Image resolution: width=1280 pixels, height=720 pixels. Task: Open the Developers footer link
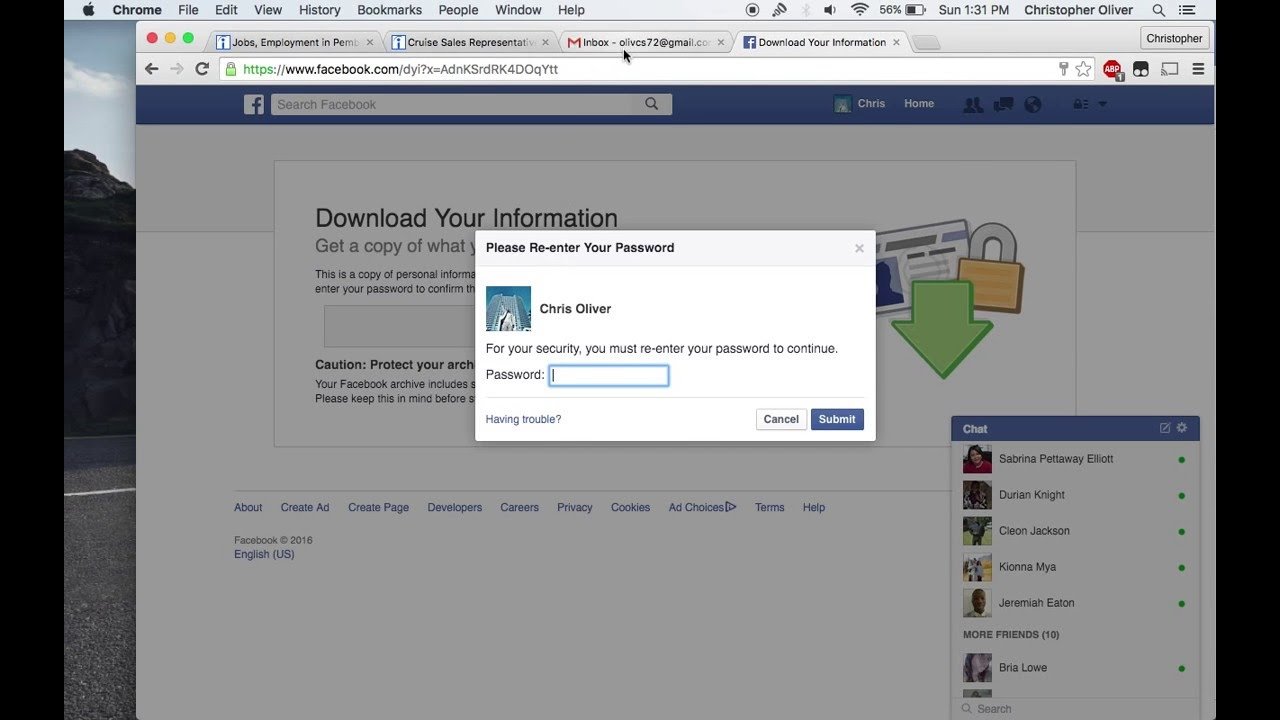coord(455,507)
